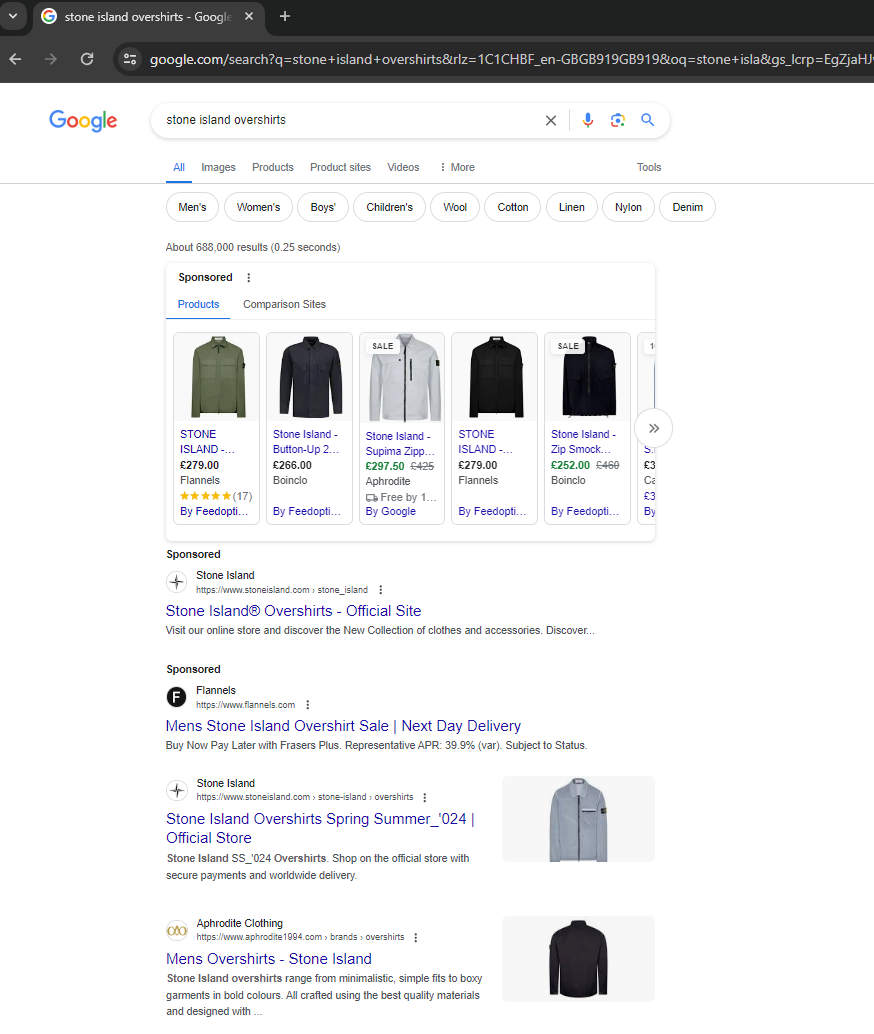
Task: Click the browser forward arrow
Action: 51,59
